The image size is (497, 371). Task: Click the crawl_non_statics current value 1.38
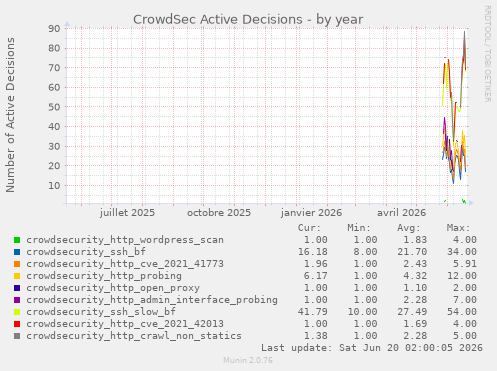click(316, 336)
